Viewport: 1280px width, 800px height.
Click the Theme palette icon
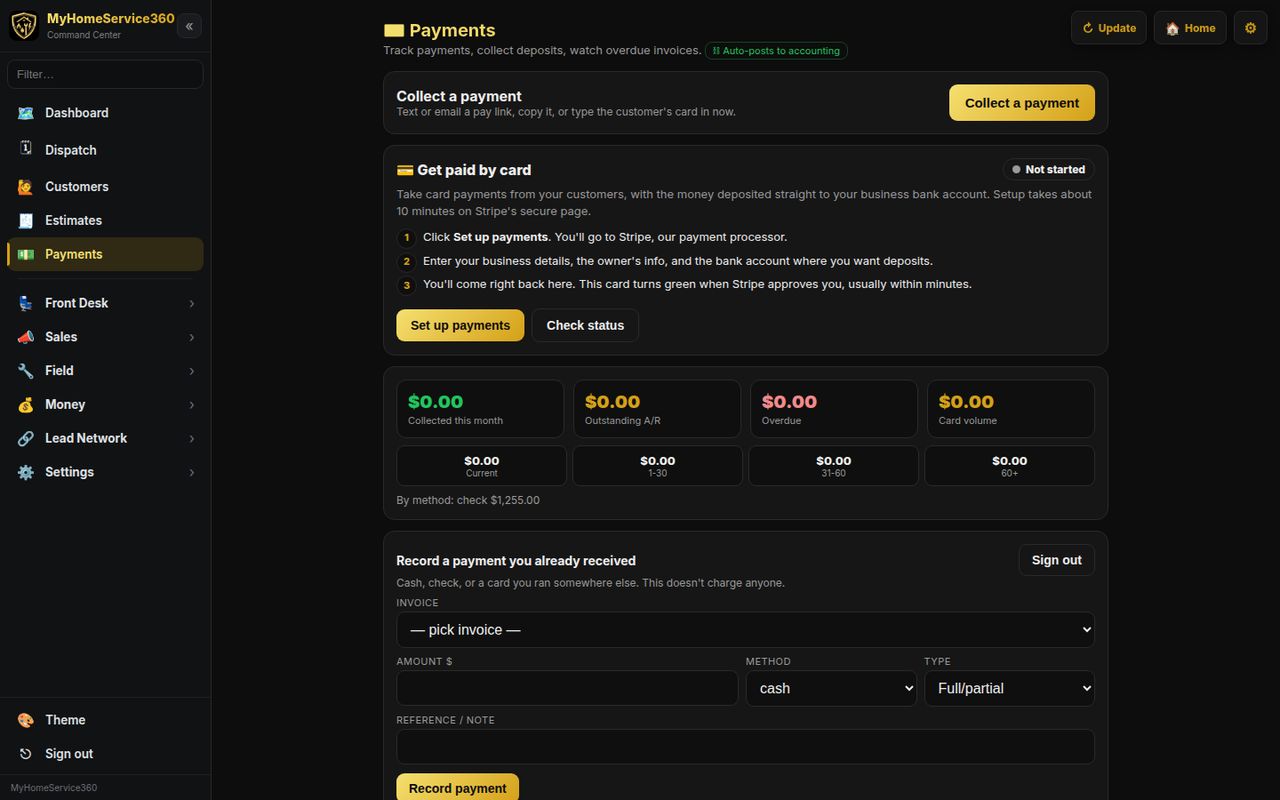point(26,720)
